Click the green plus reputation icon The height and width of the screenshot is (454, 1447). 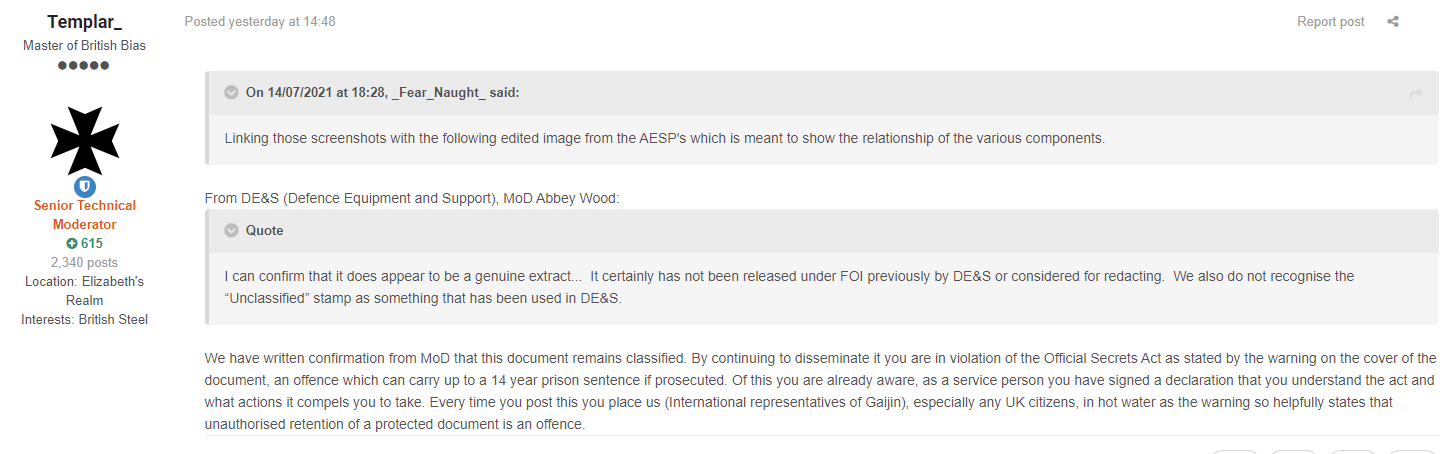click(x=72, y=243)
